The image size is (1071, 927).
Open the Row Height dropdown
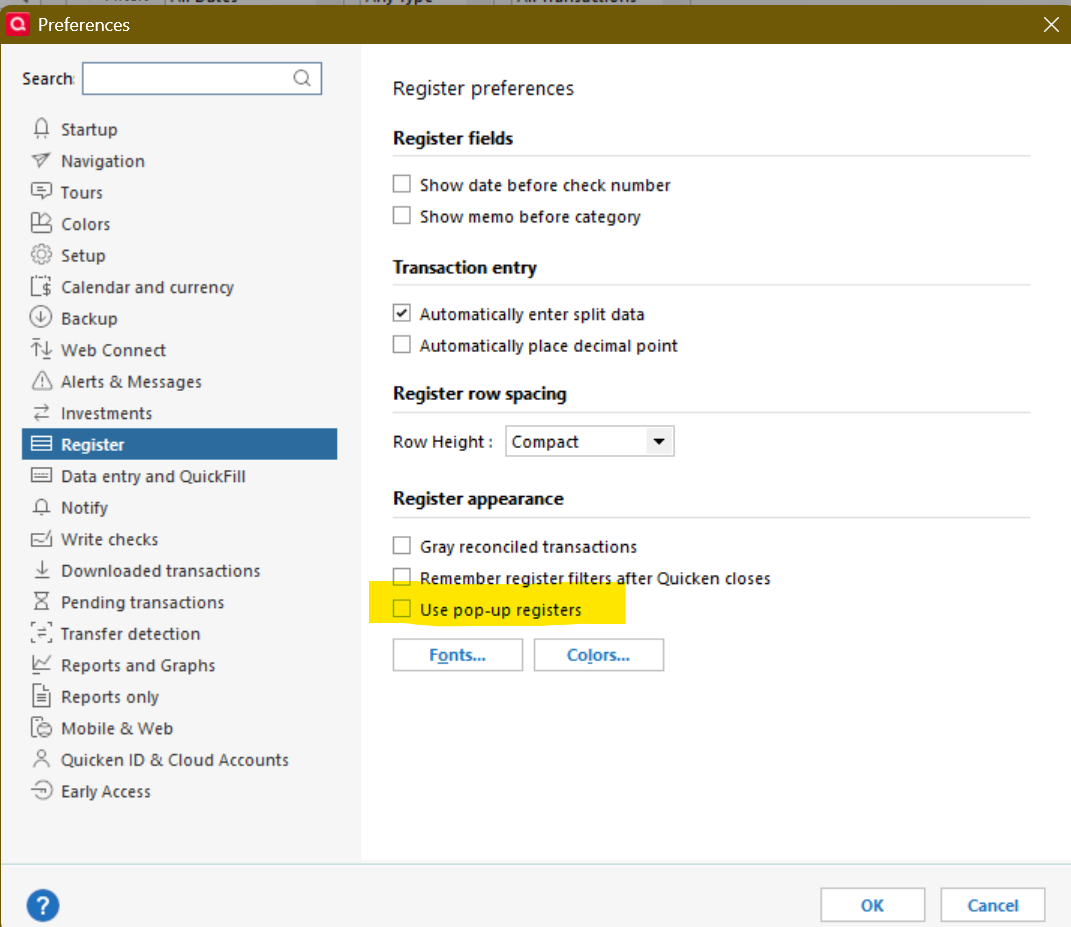[x=589, y=441]
